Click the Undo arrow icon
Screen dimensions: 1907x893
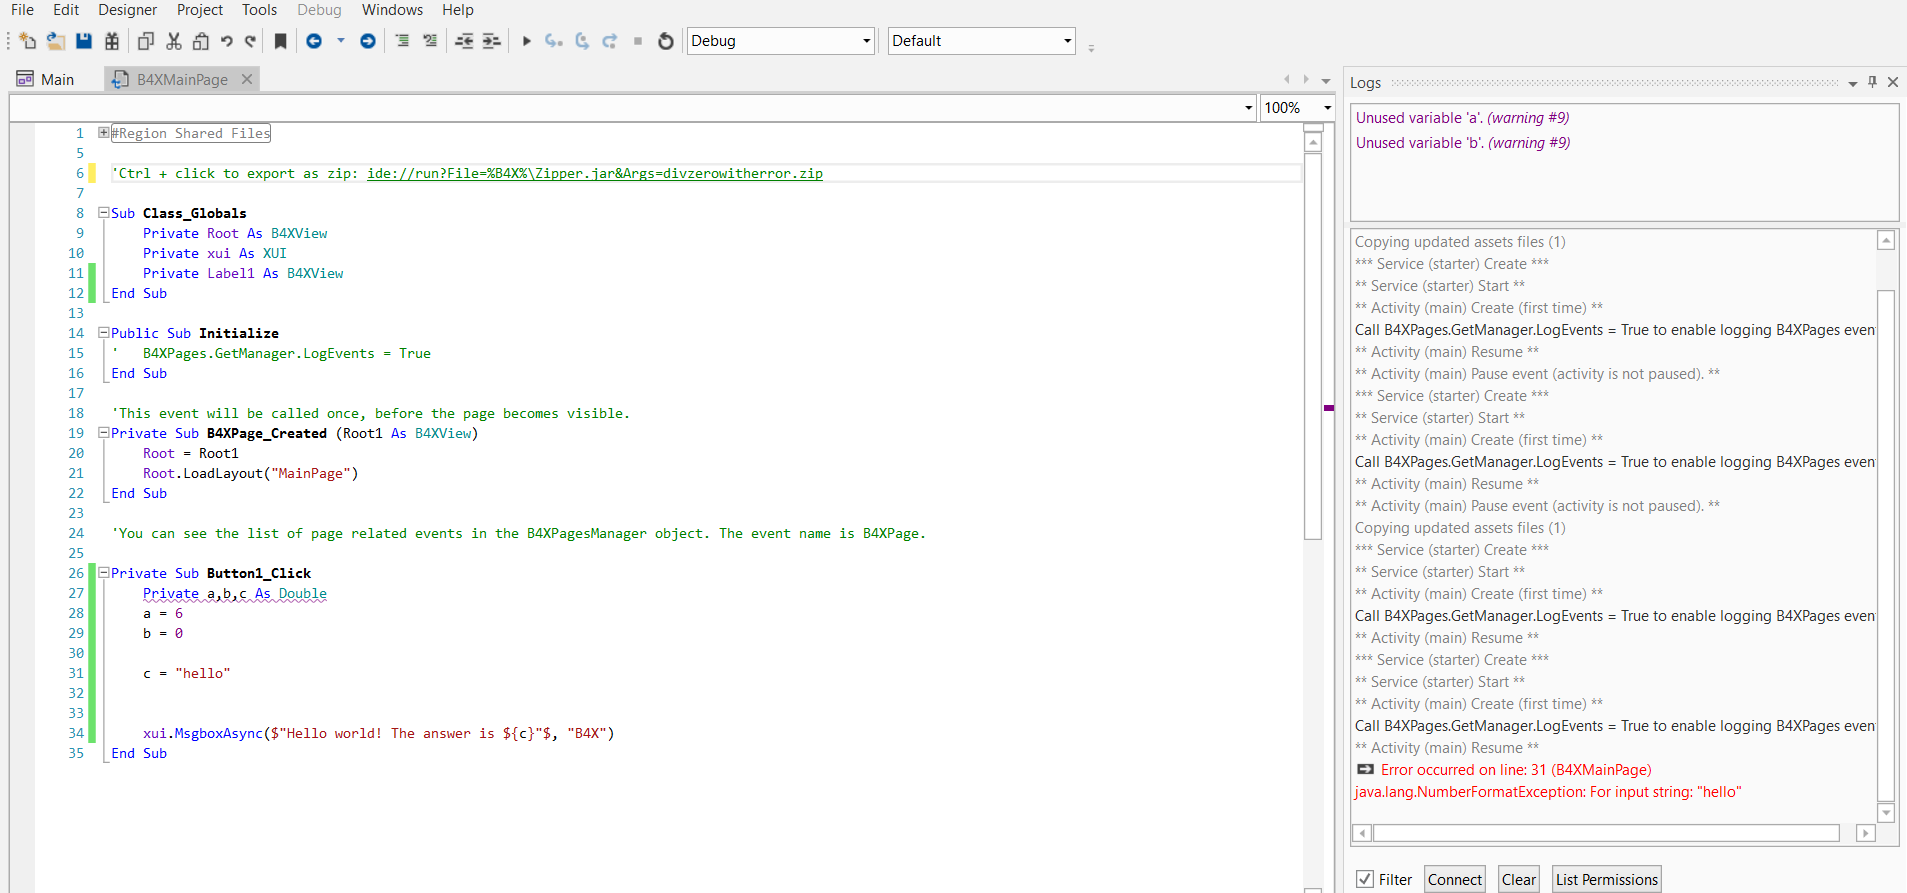[227, 41]
